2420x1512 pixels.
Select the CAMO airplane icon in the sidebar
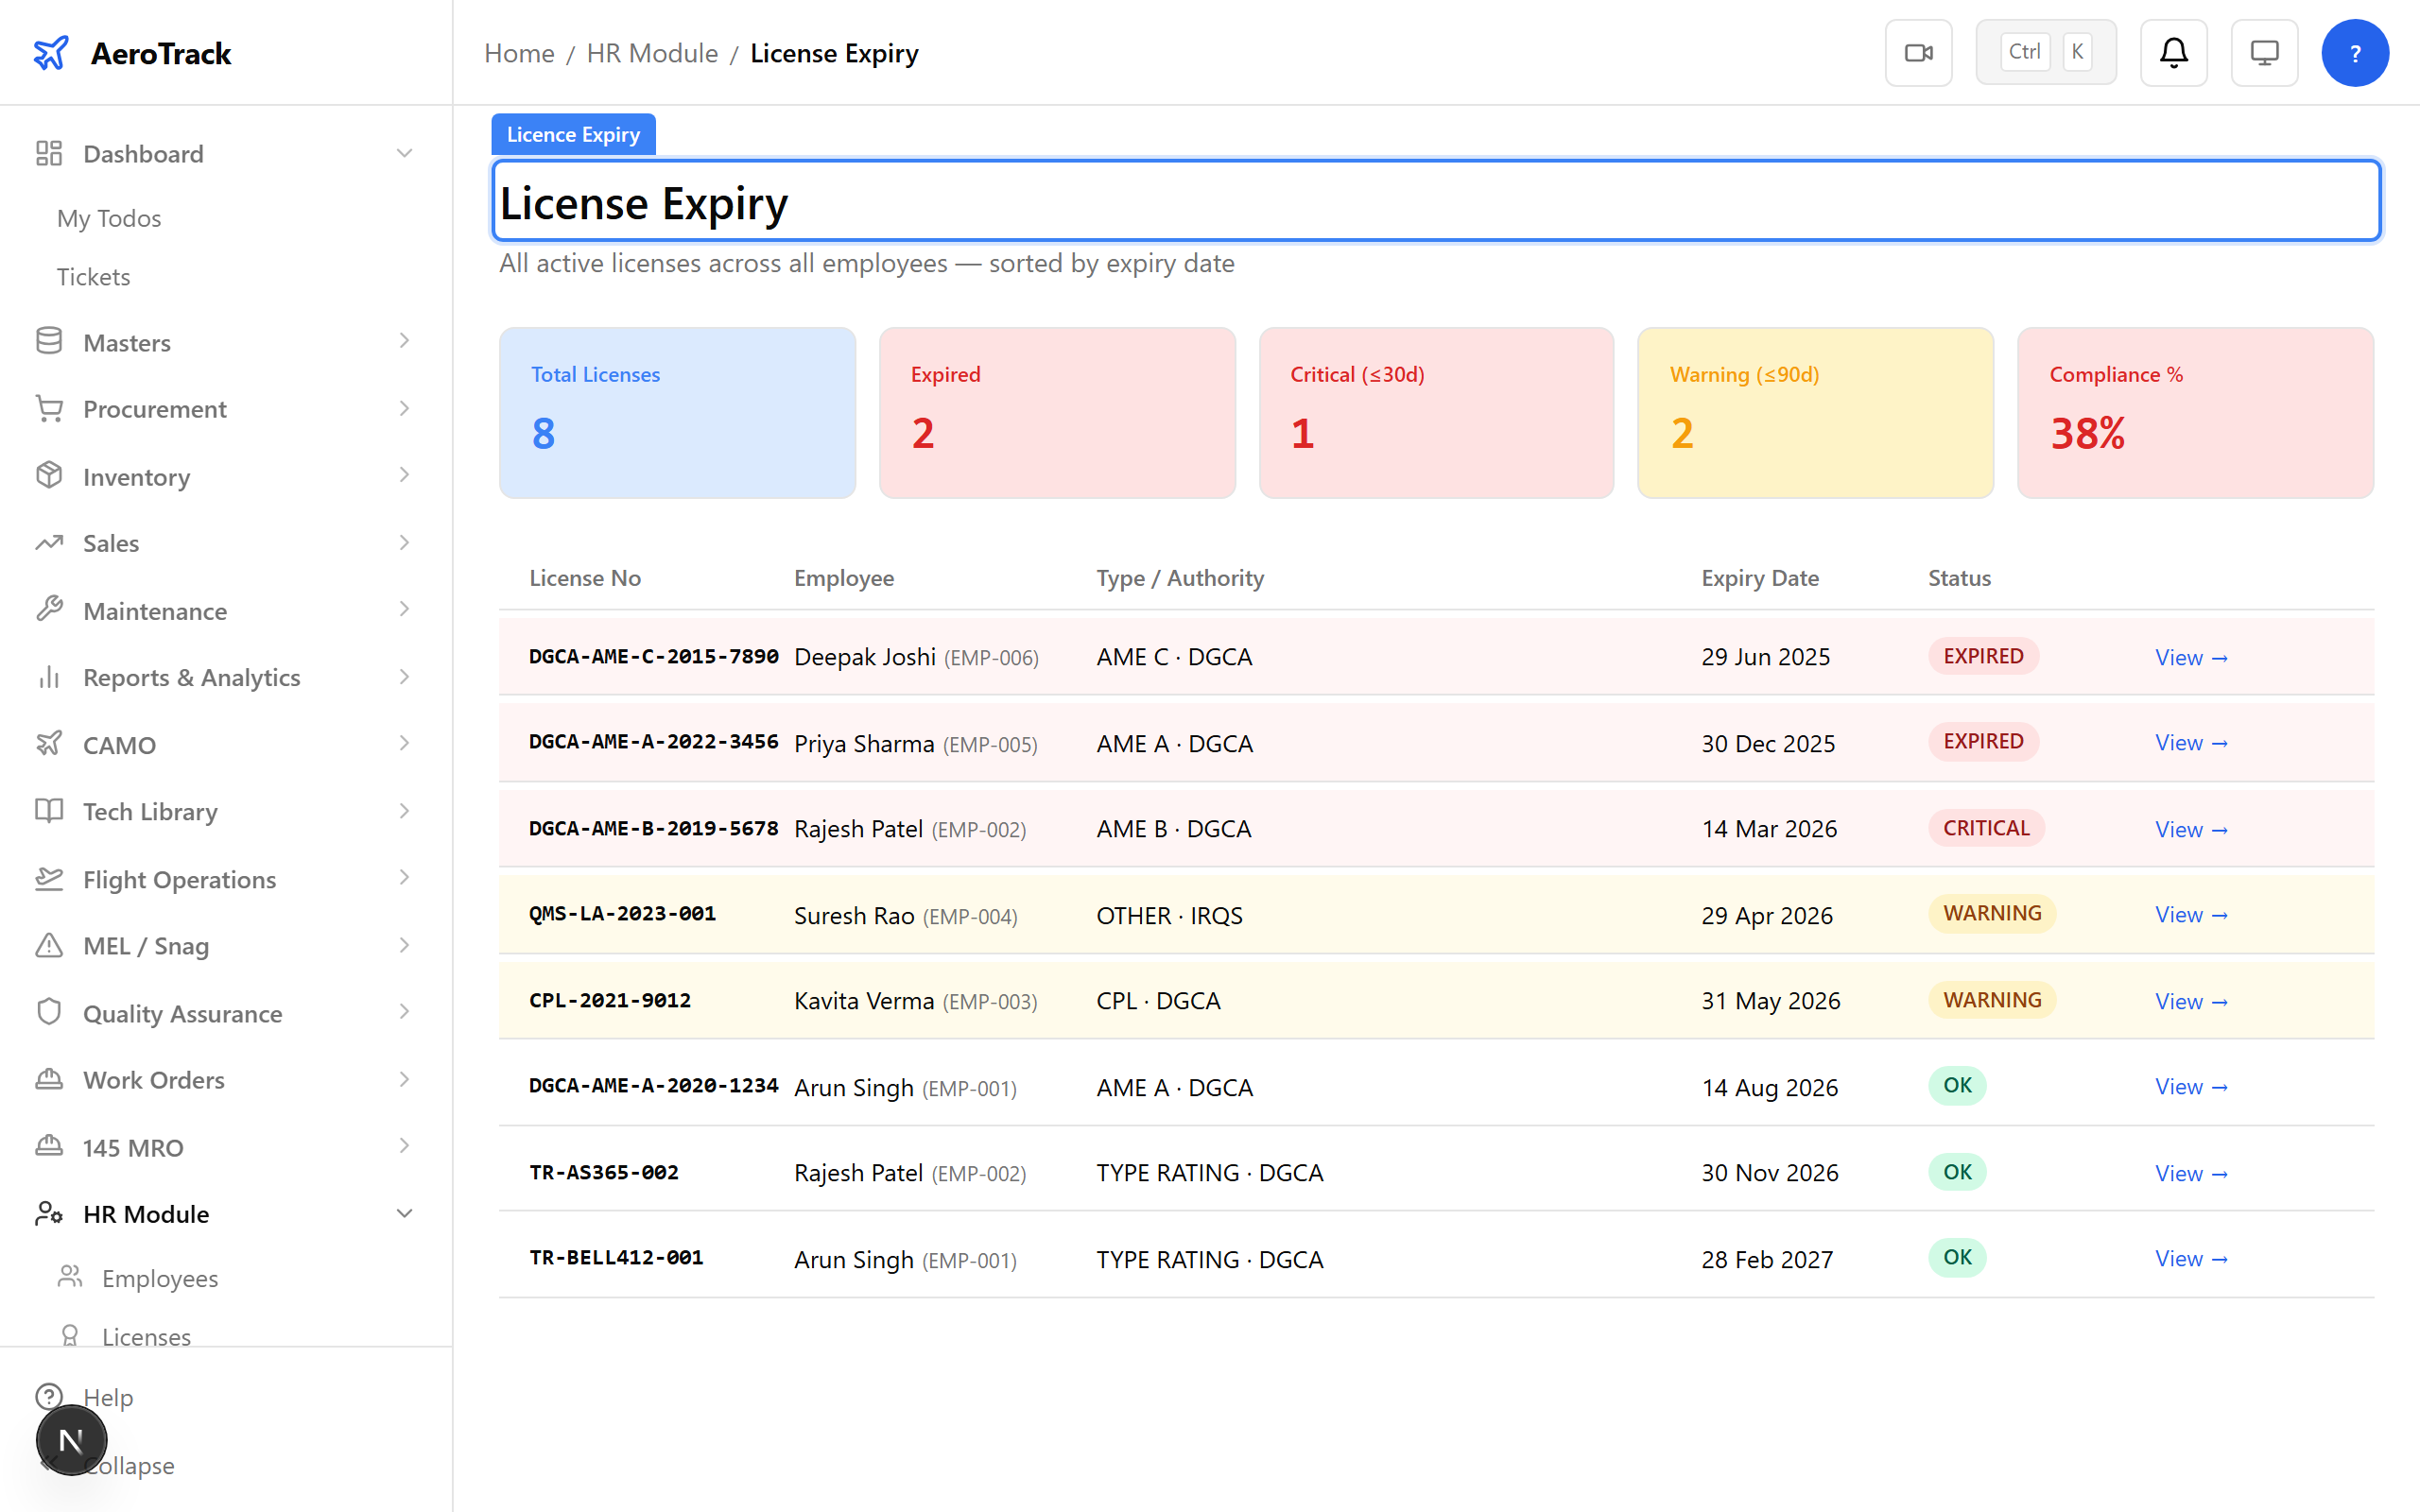(x=49, y=744)
